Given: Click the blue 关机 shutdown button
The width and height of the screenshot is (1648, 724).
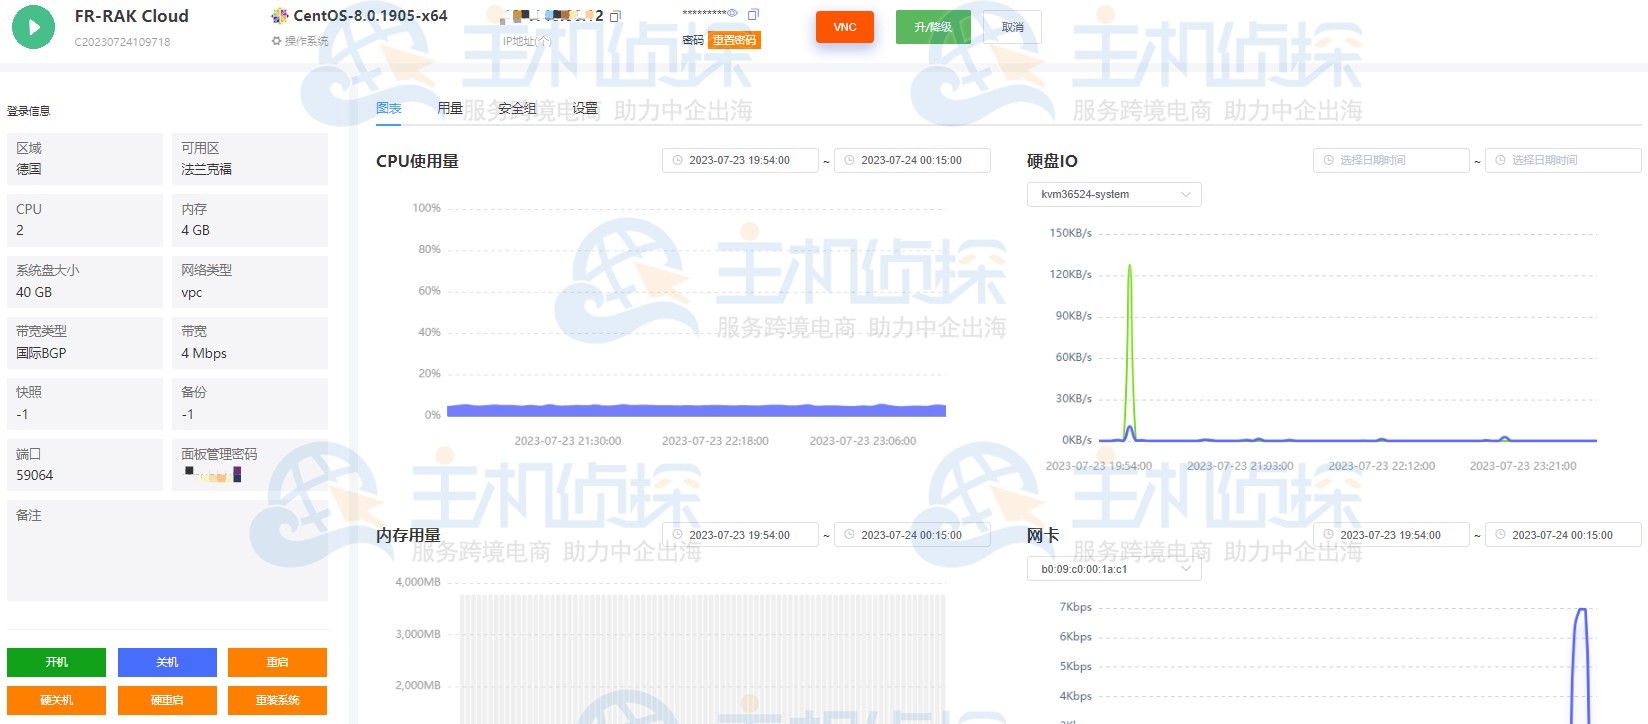Looking at the screenshot, I should click(x=167, y=662).
